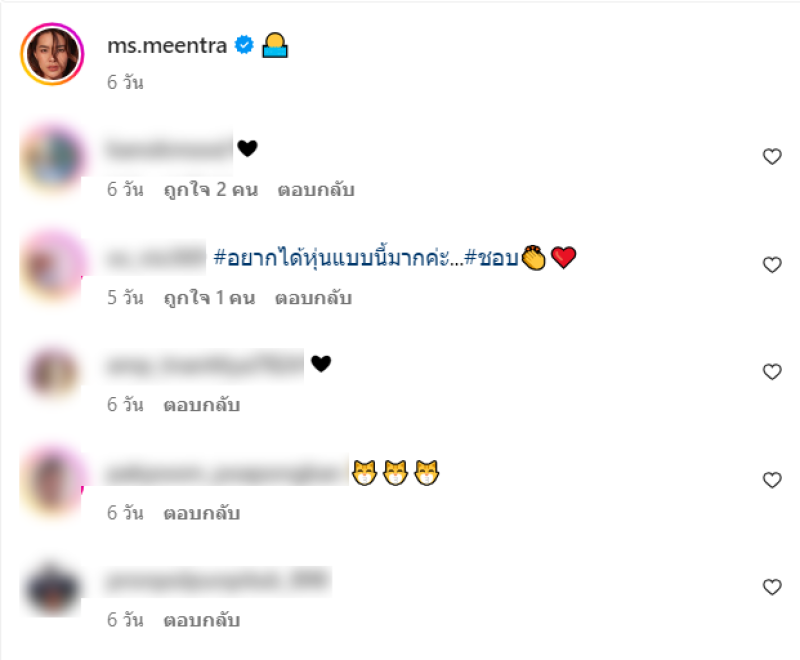Viewport: 800px width, 660px height.
Task: Reply to the cat emoji comment
Action: pyautogui.click(x=202, y=513)
